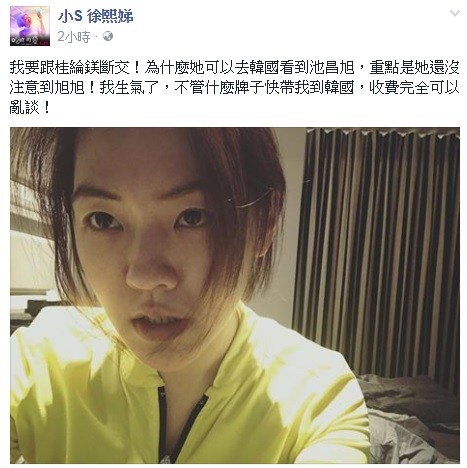Open the 小S 徐熙娣 profile name link
Image resolution: width=467 pixels, height=468 pixels.
point(95,16)
